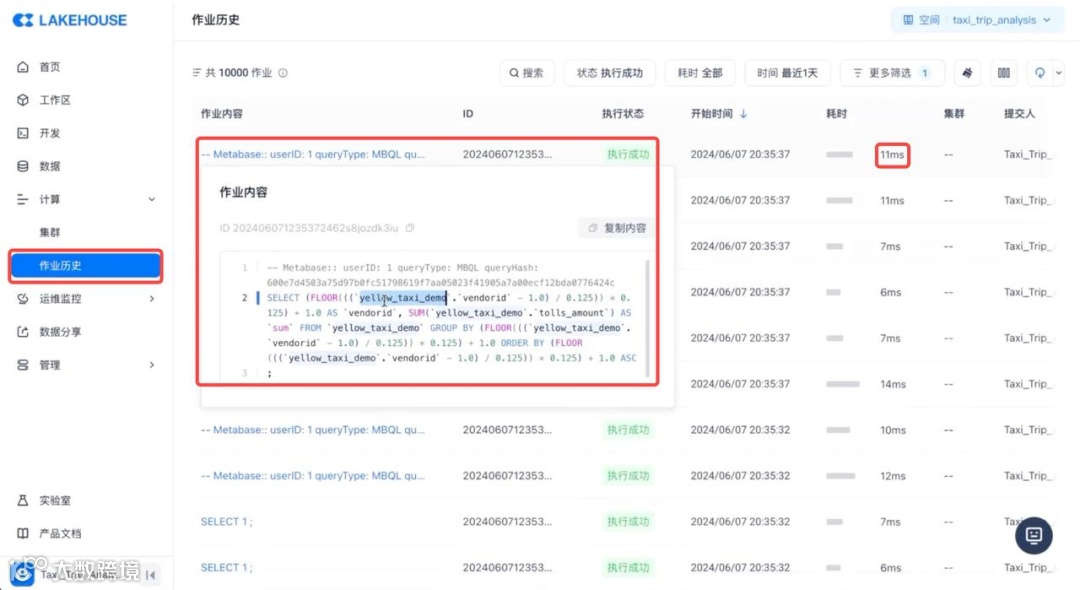This screenshot has height=590, width=1080.
Task: Open the 耗时 全部 filter
Action: coord(700,73)
